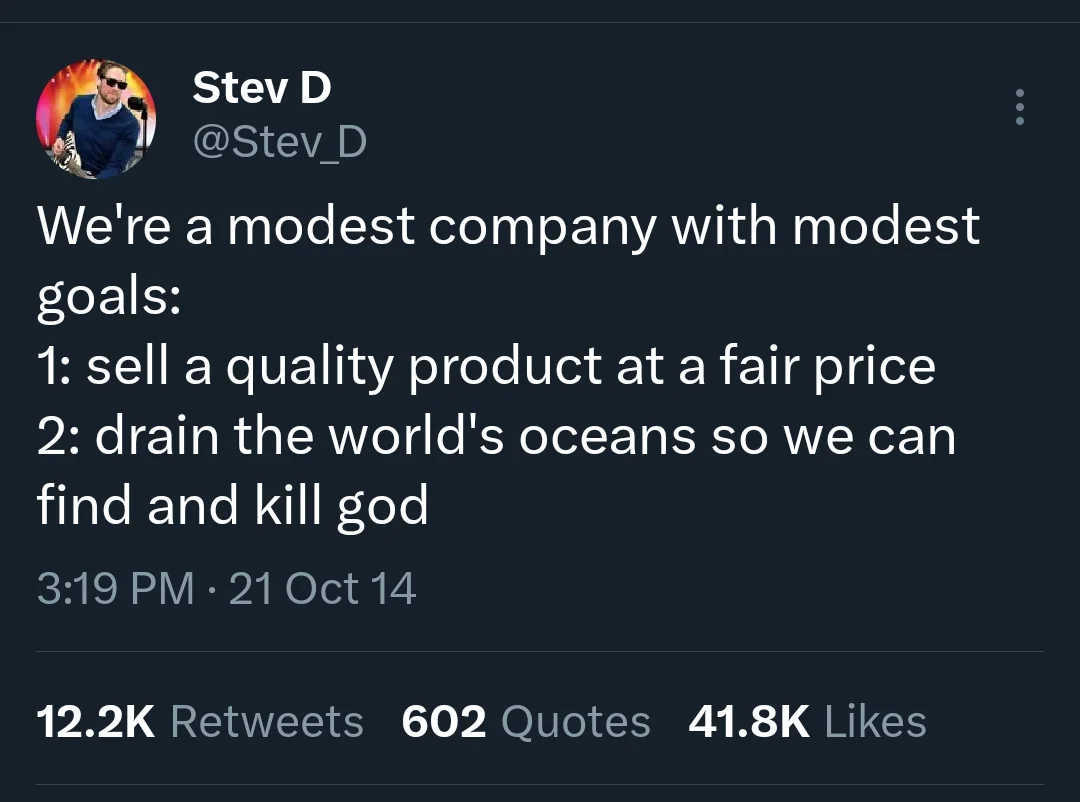Click the word "Likes"

point(876,722)
